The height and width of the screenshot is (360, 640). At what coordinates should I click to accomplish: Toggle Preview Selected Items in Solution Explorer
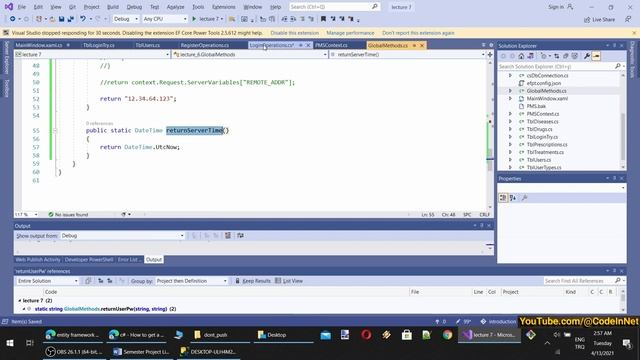(596, 56)
